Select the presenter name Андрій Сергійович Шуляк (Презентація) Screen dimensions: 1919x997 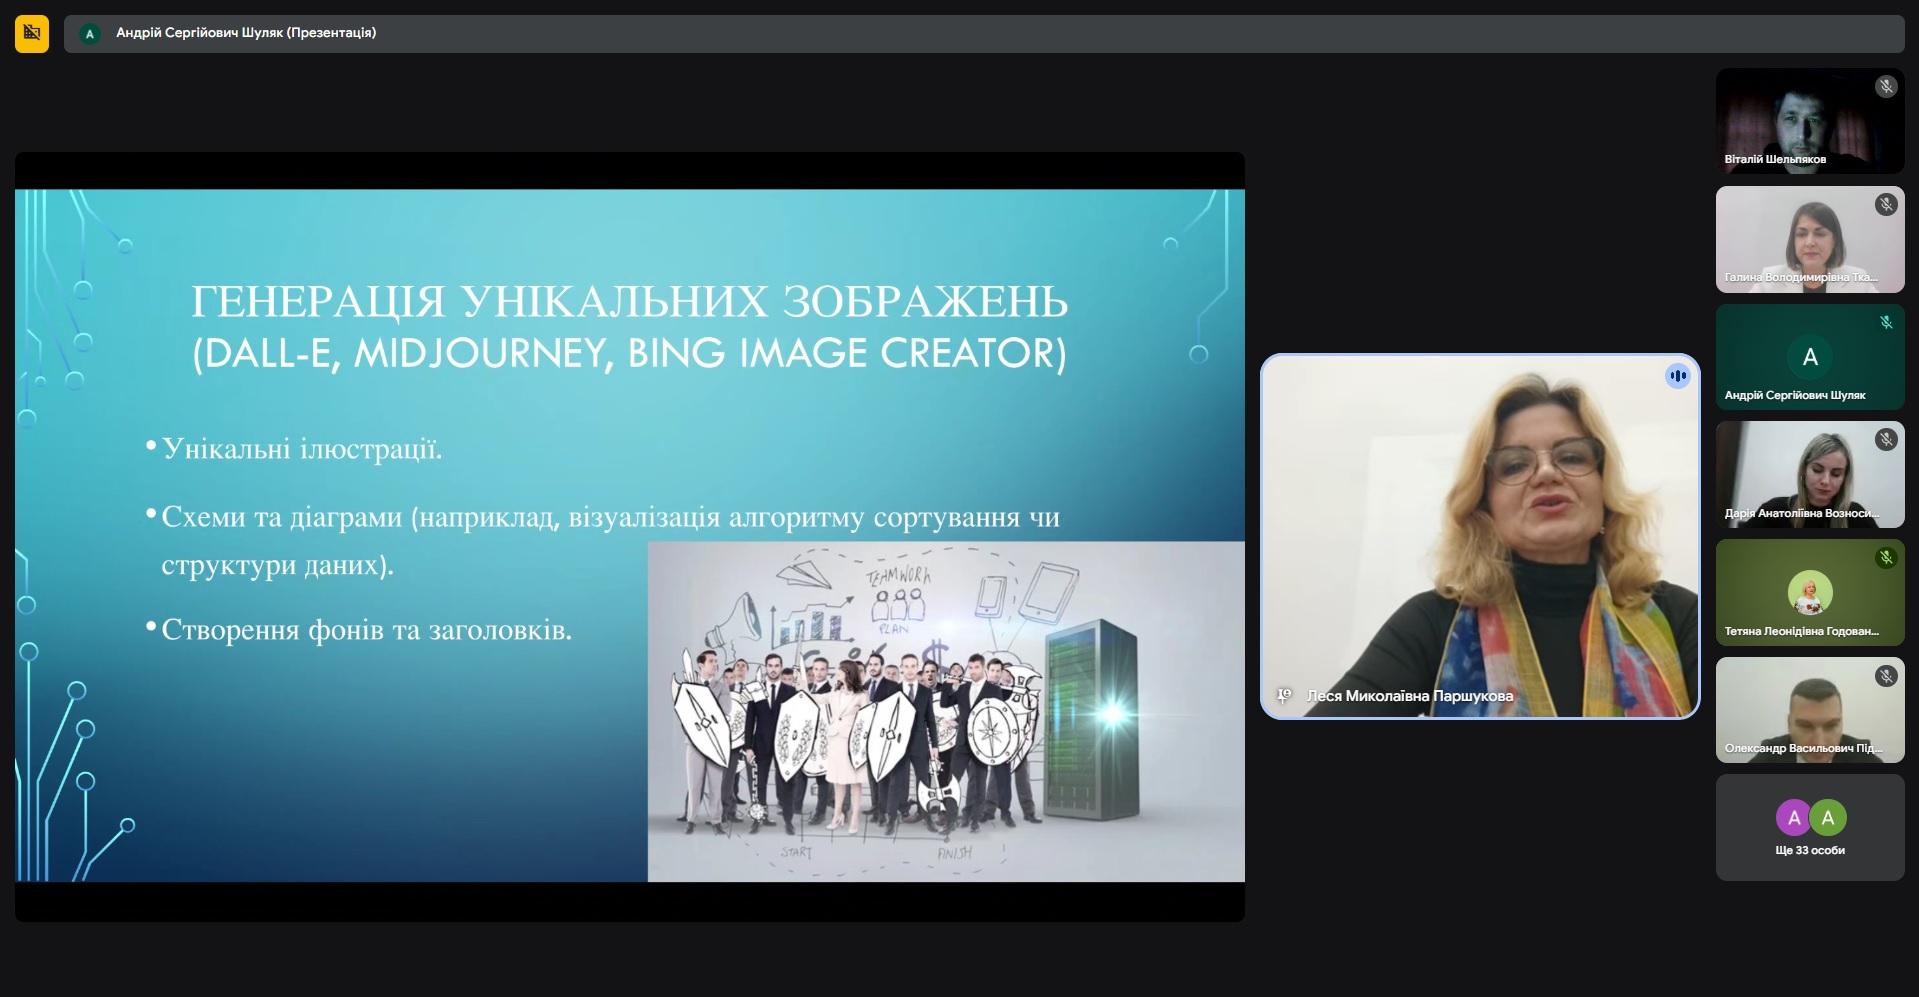coord(246,33)
